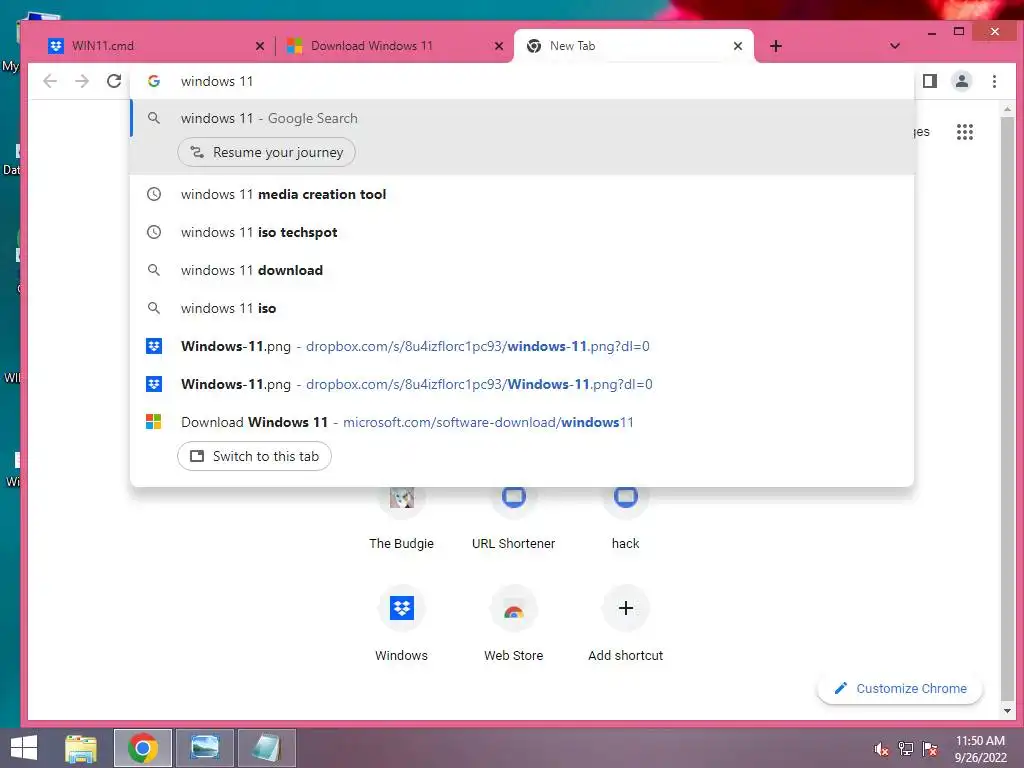1024x768 pixels.
Task: Select the New Tab tab
Action: click(x=633, y=46)
